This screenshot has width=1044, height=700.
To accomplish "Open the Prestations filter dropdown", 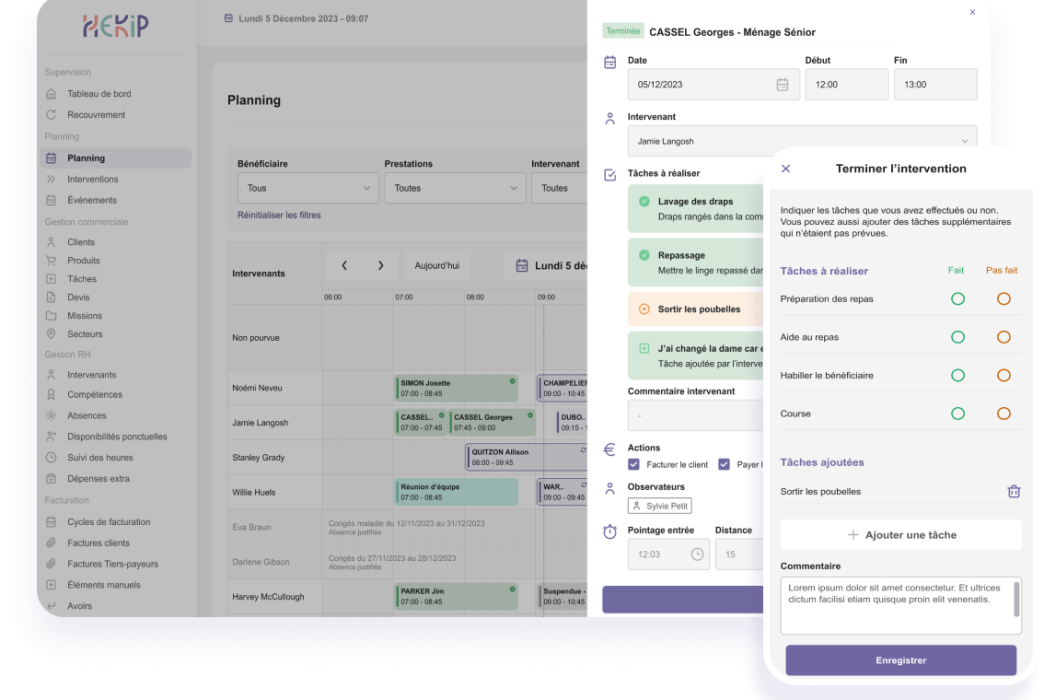I will coord(455,188).
